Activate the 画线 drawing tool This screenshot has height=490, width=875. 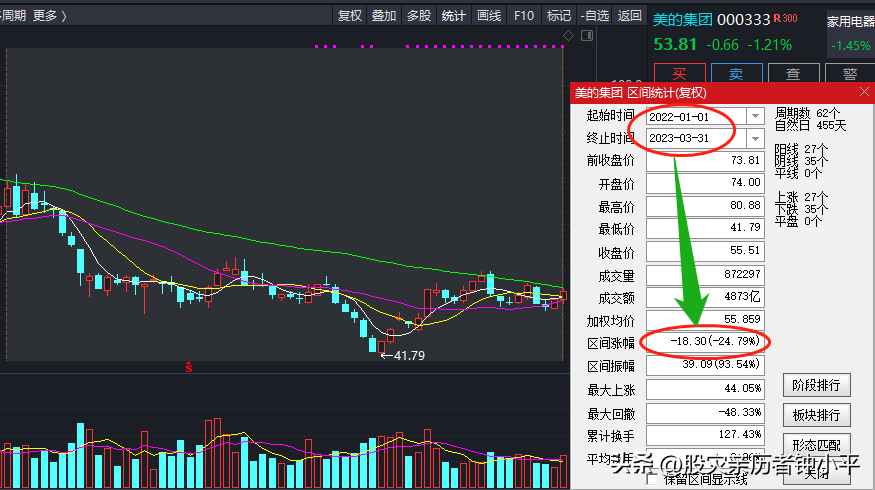488,16
